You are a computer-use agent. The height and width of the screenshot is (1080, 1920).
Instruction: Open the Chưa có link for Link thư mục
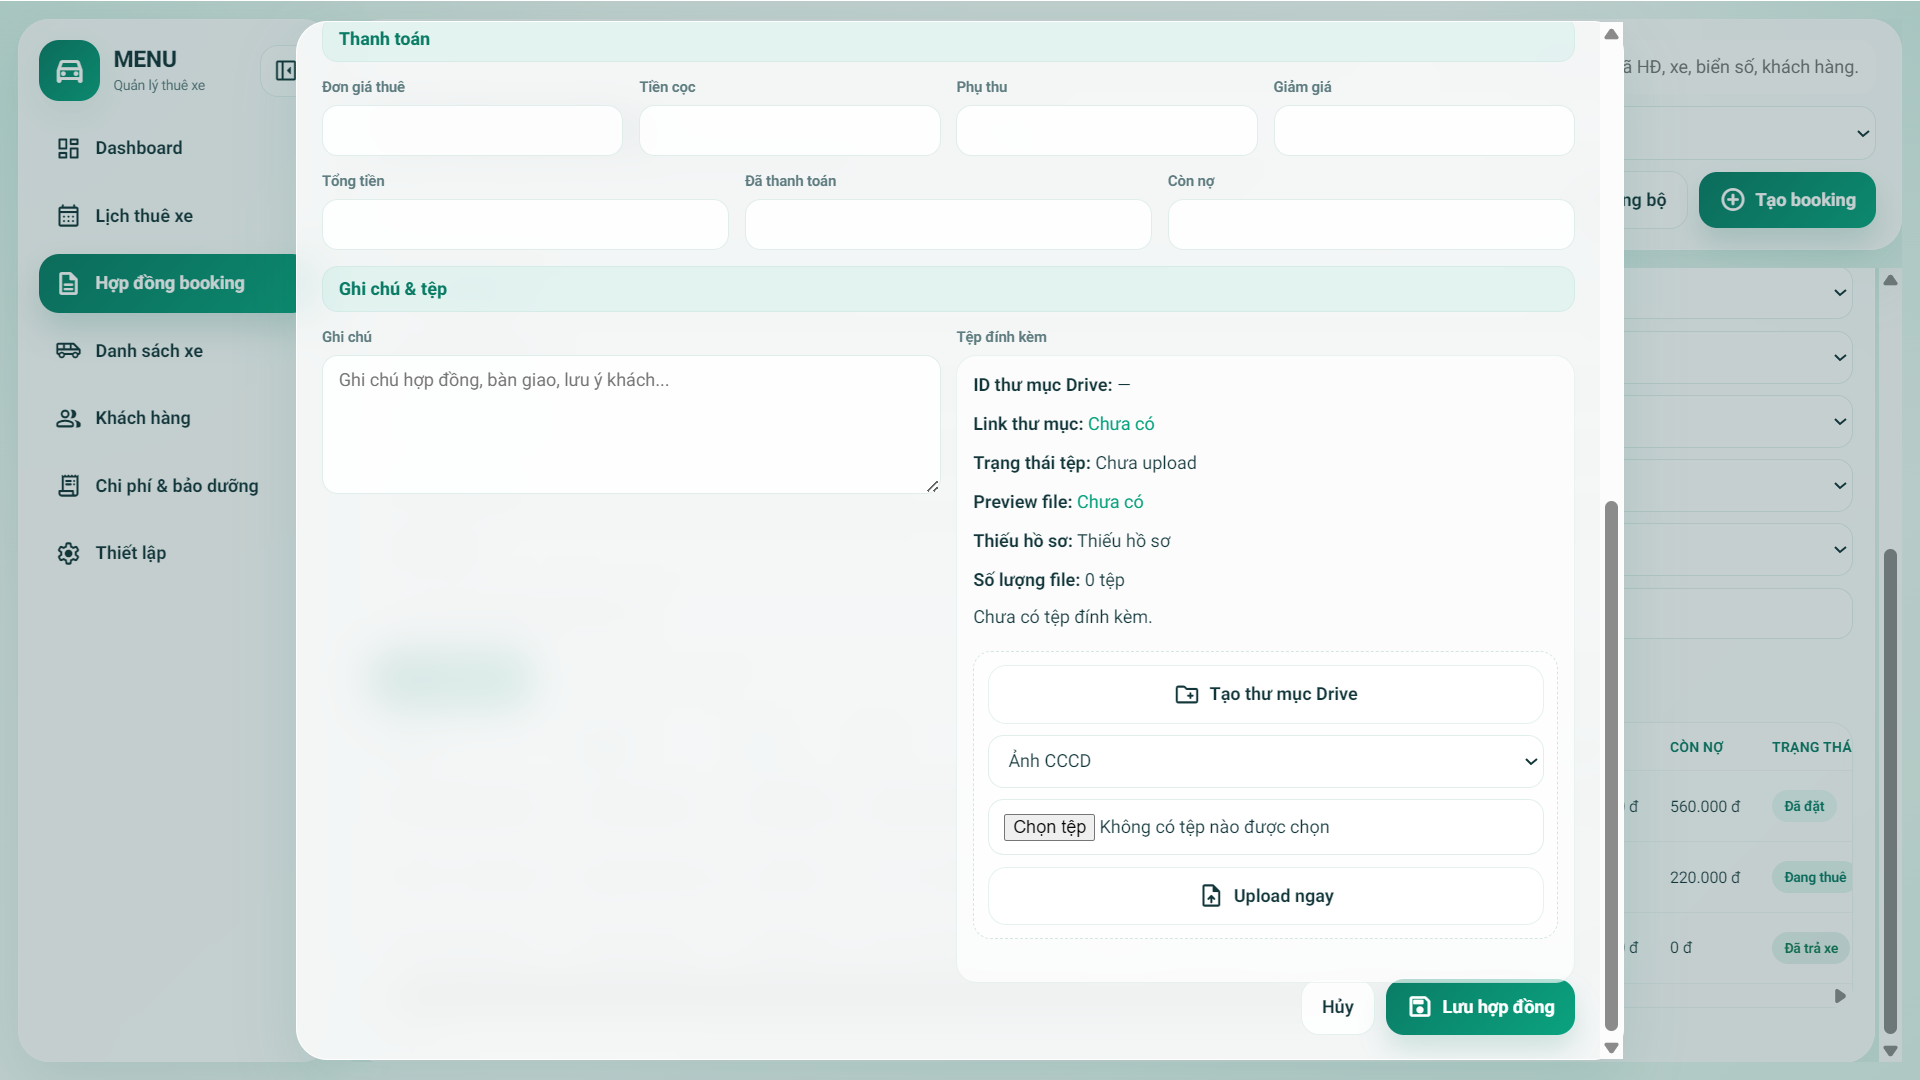coord(1121,423)
